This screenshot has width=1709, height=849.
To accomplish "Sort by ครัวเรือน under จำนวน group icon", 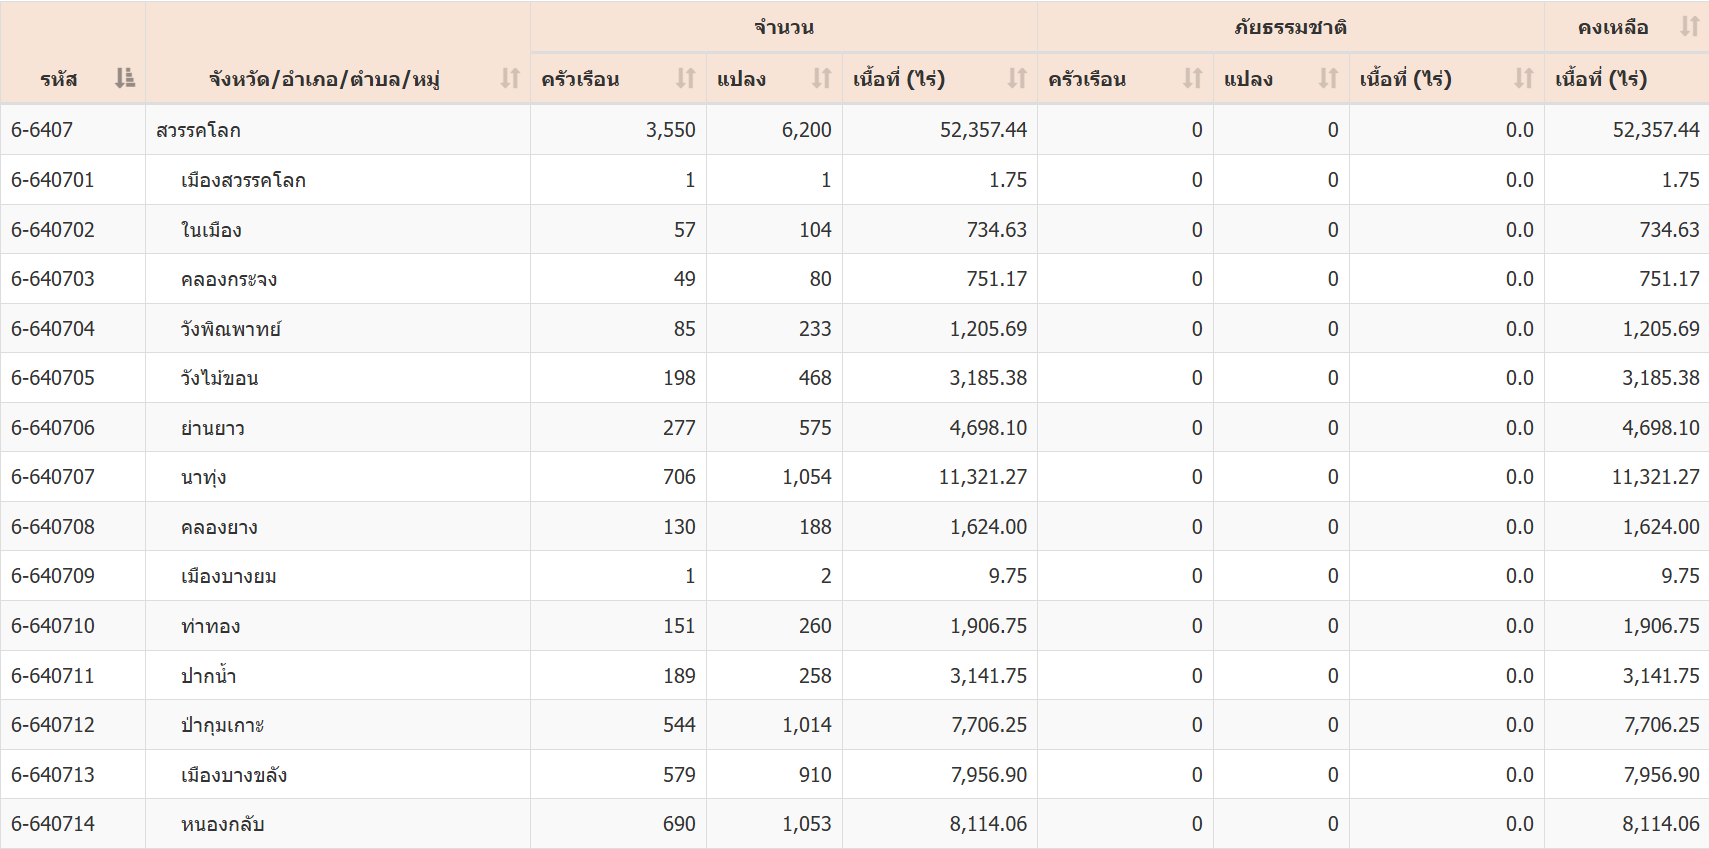I will [685, 78].
